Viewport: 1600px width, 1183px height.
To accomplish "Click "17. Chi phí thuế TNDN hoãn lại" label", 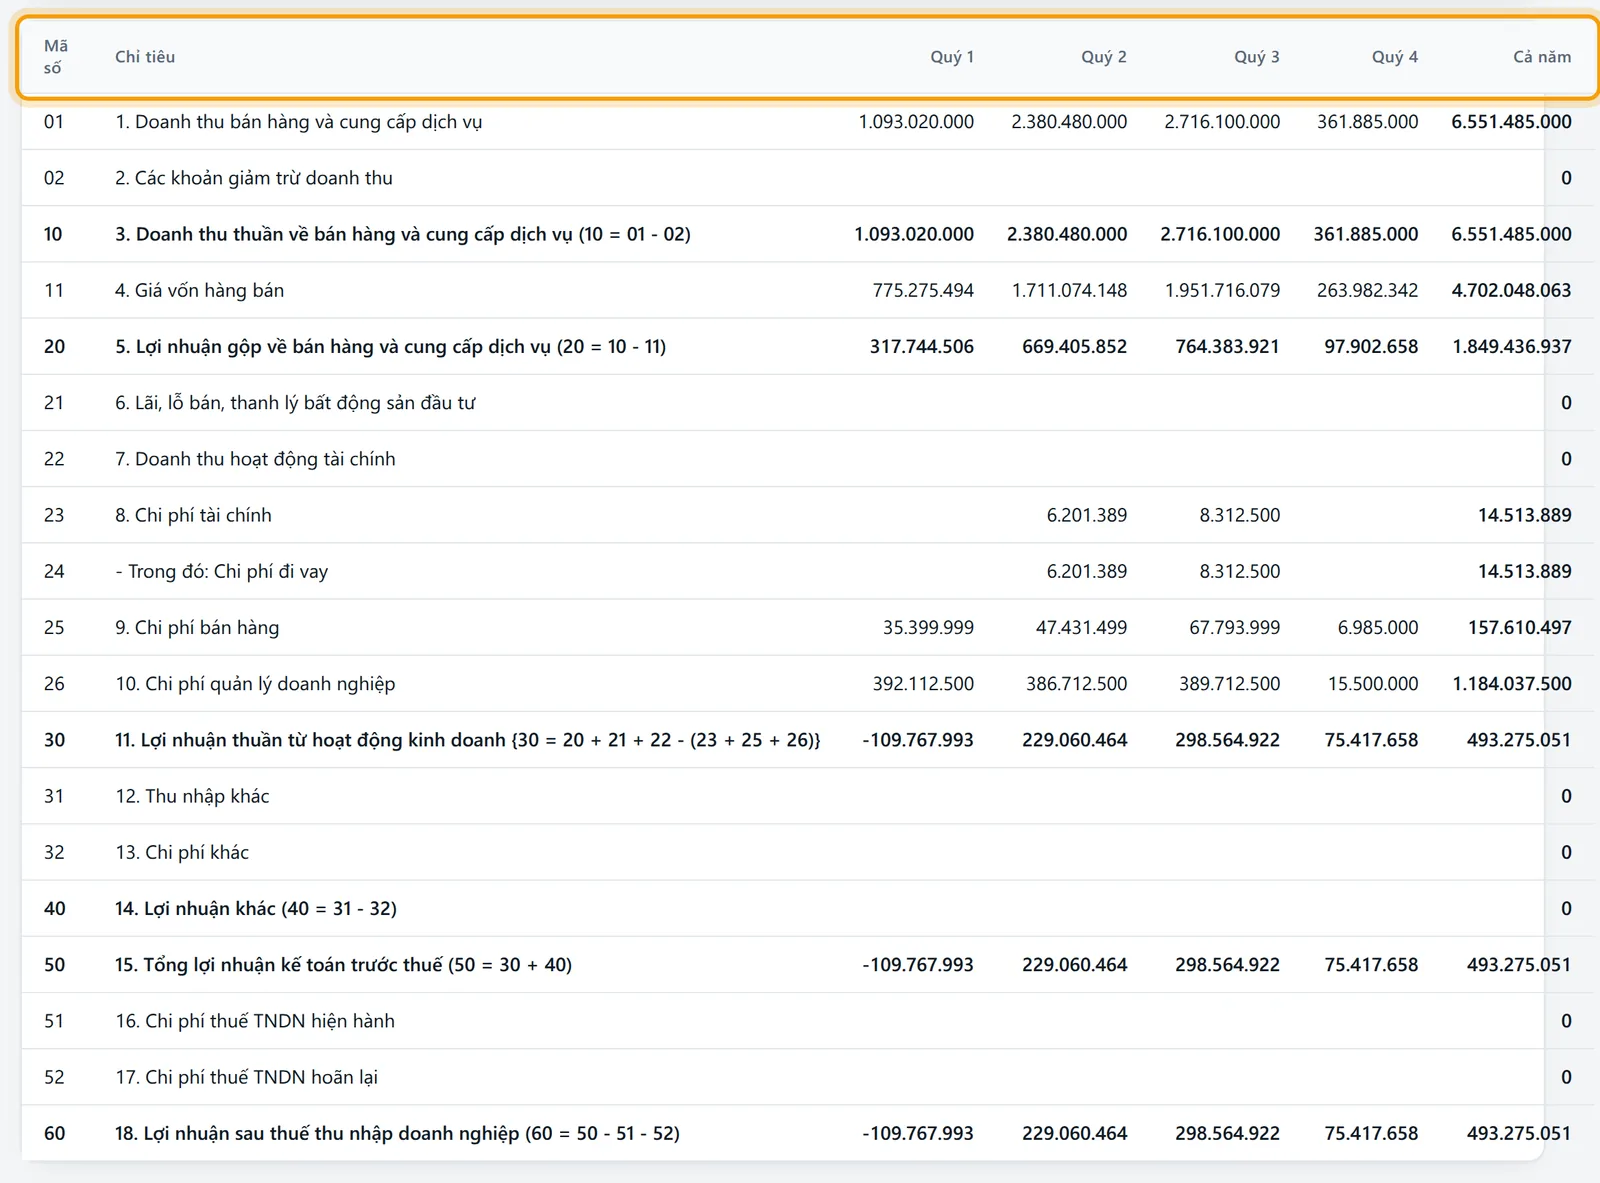I will (246, 1077).
